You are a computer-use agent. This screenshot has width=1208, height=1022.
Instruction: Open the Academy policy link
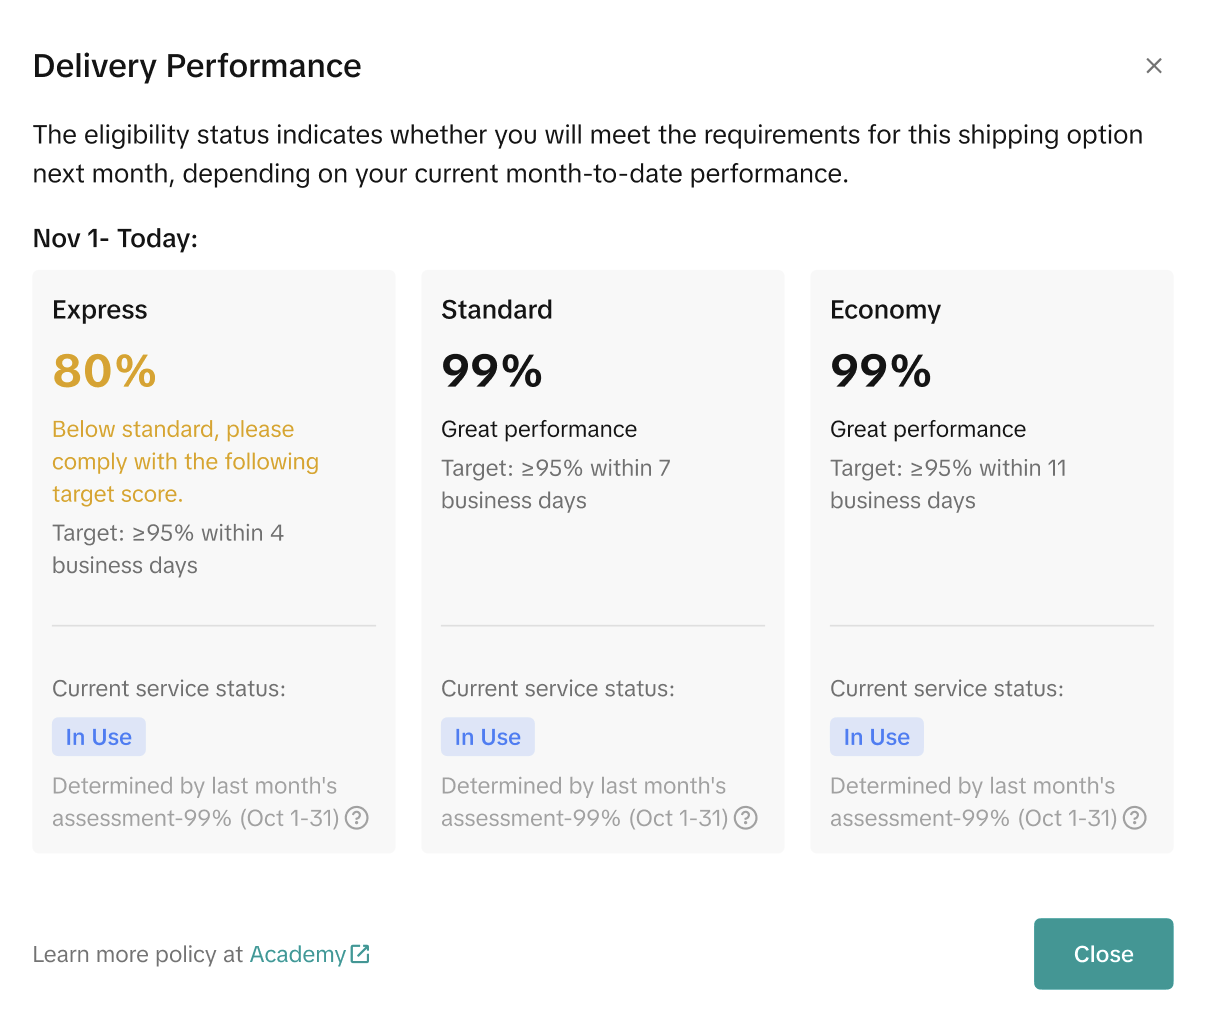(297, 954)
